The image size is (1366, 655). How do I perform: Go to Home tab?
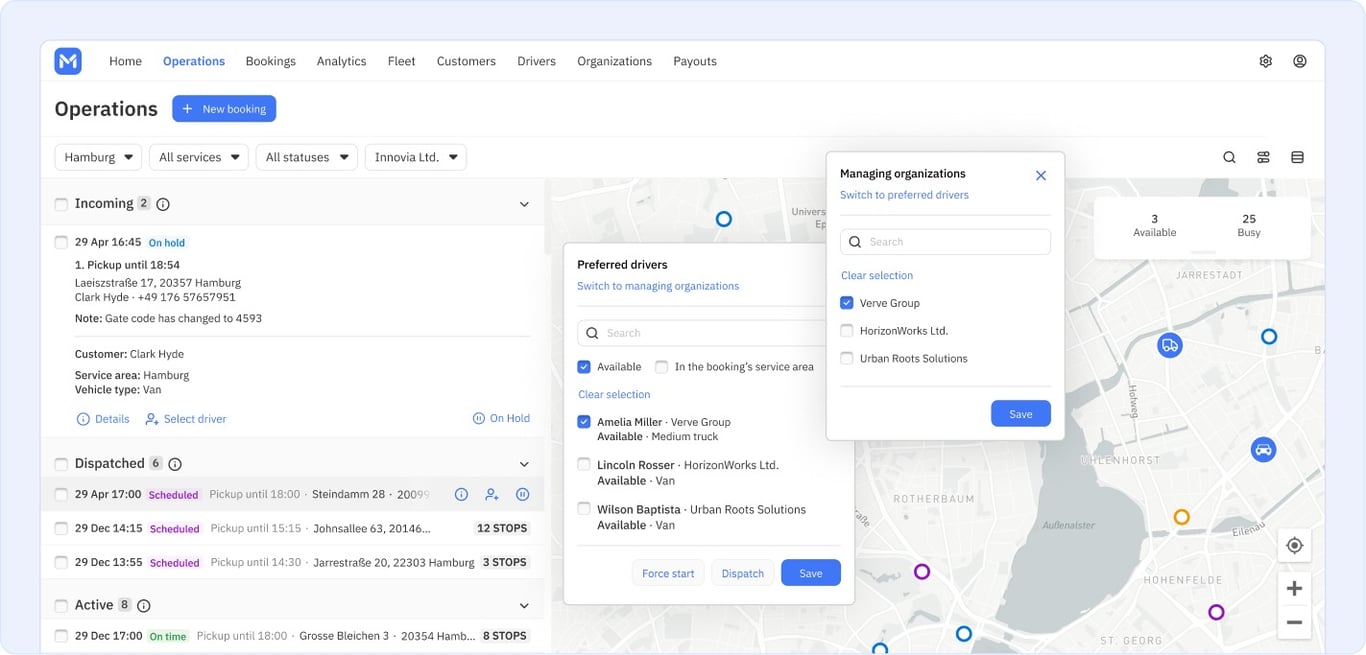click(x=125, y=61)
